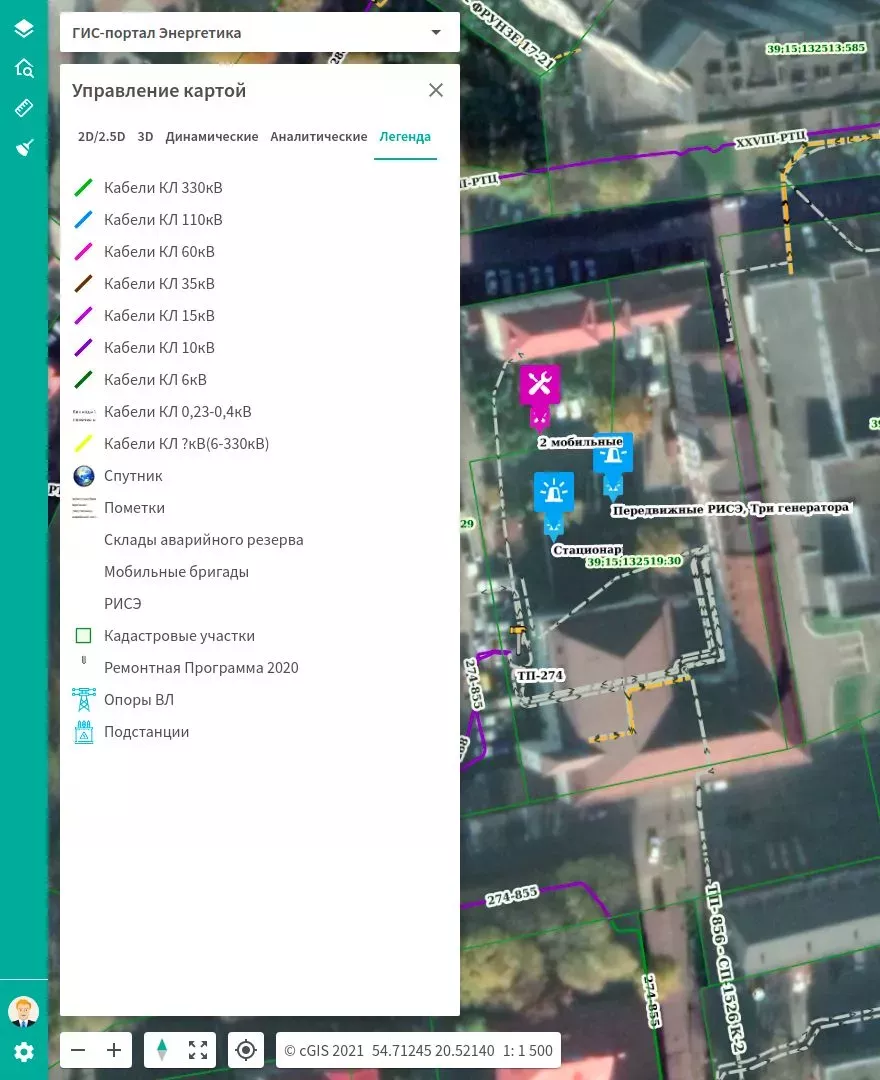This screenshot has width=880, height=1080.
Task: Open the map fullscreen expander control
Action: [197, 1050]
